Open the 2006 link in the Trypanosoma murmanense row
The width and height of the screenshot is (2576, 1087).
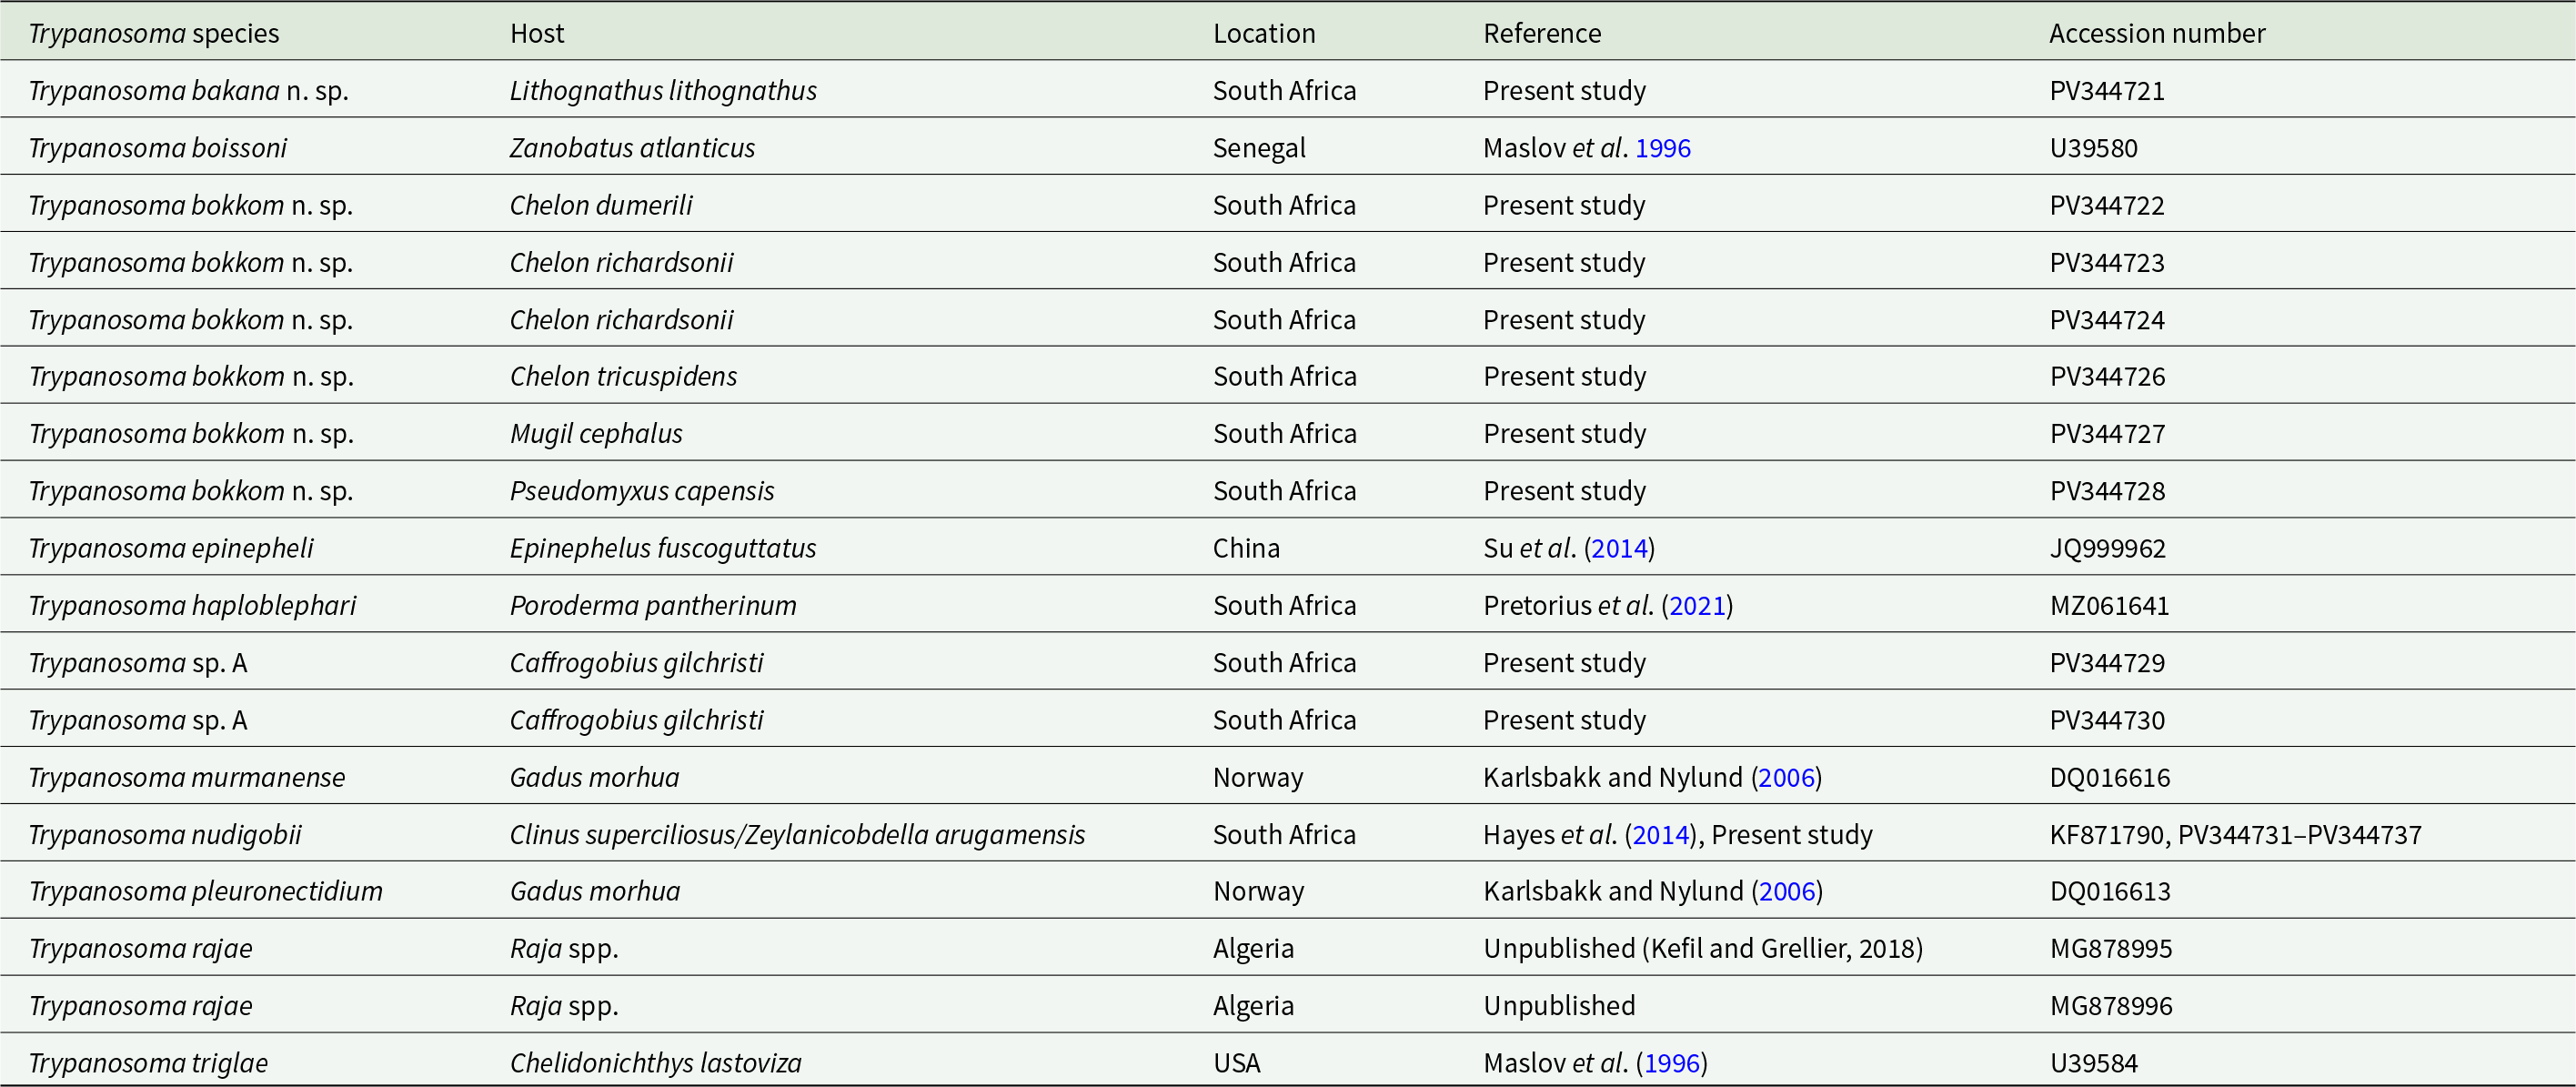(1786, 777)
